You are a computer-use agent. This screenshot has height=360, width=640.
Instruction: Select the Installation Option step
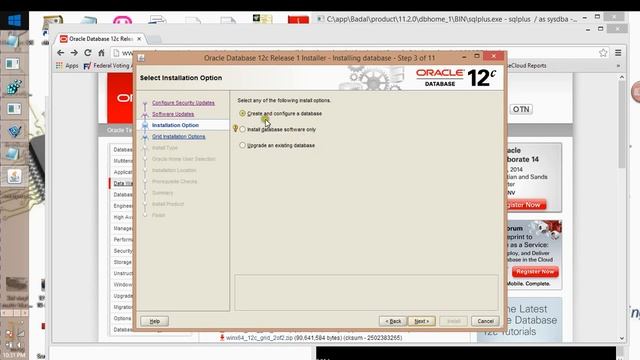coord(176,125)
